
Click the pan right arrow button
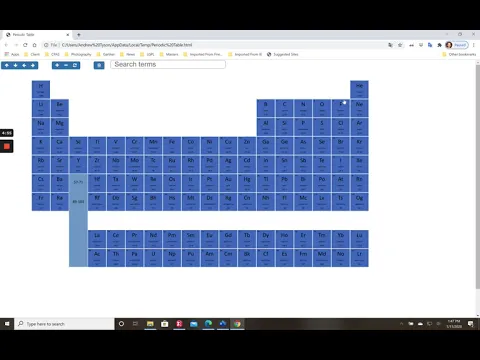(x=33, y=65)
